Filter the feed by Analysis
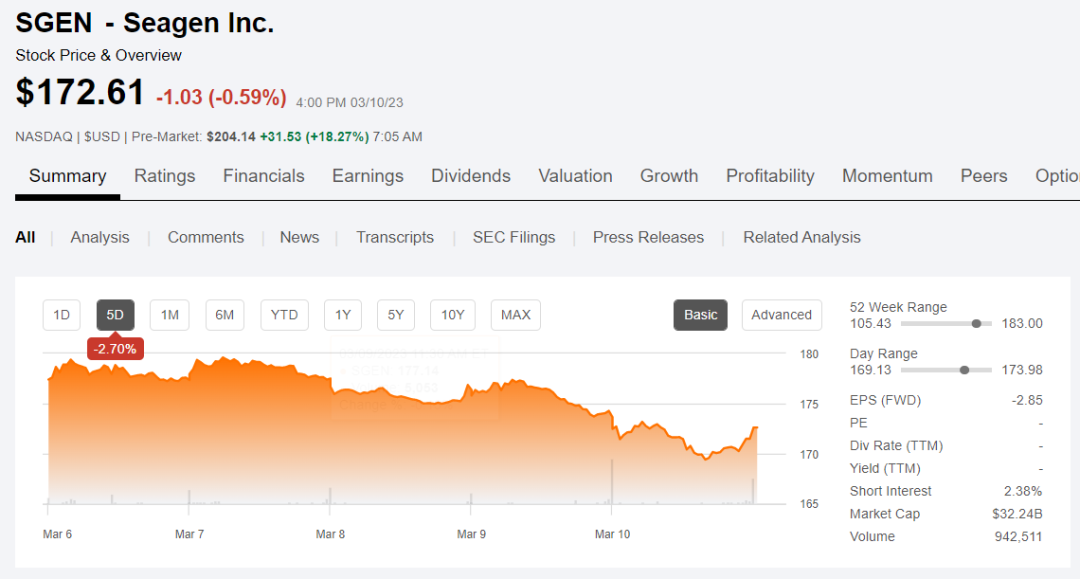The width and height of the screenshot is (1080, 579). (100, 237)
